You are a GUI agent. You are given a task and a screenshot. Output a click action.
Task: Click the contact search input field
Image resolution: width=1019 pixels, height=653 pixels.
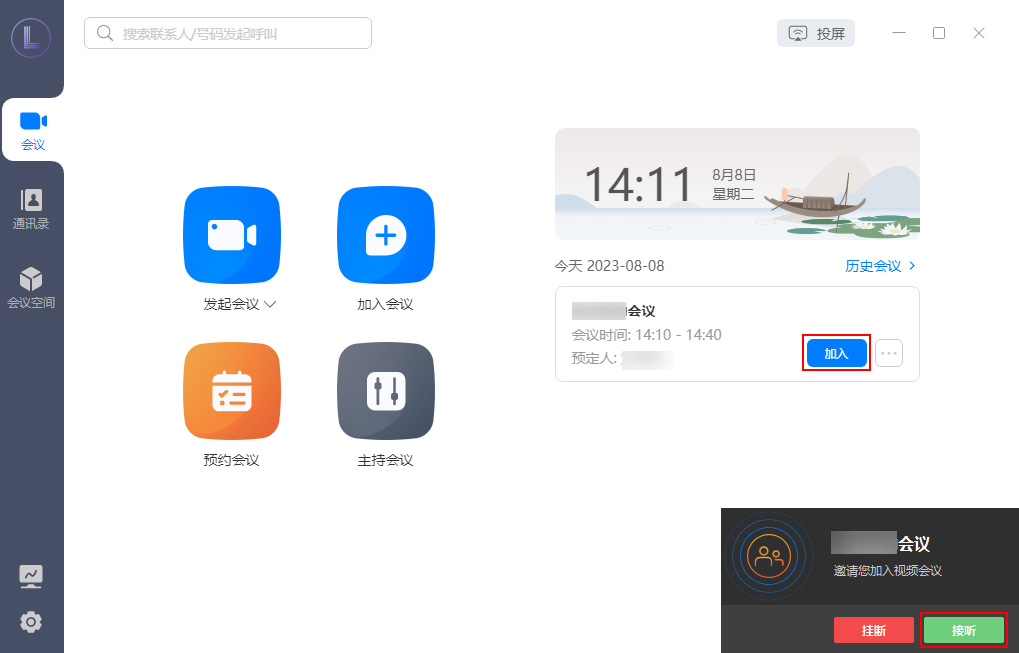[x=227, y=33]
